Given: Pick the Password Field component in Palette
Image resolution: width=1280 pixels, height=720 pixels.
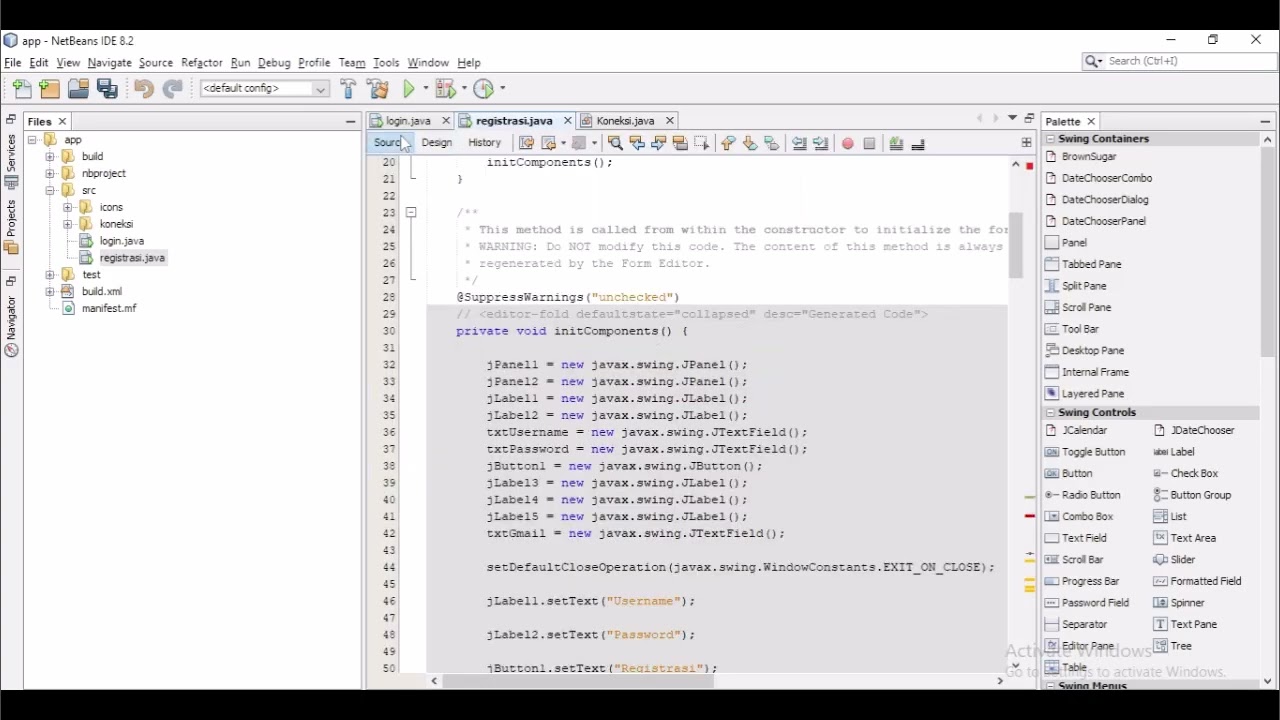Looking at the screenshot, I should point(1088,604).
